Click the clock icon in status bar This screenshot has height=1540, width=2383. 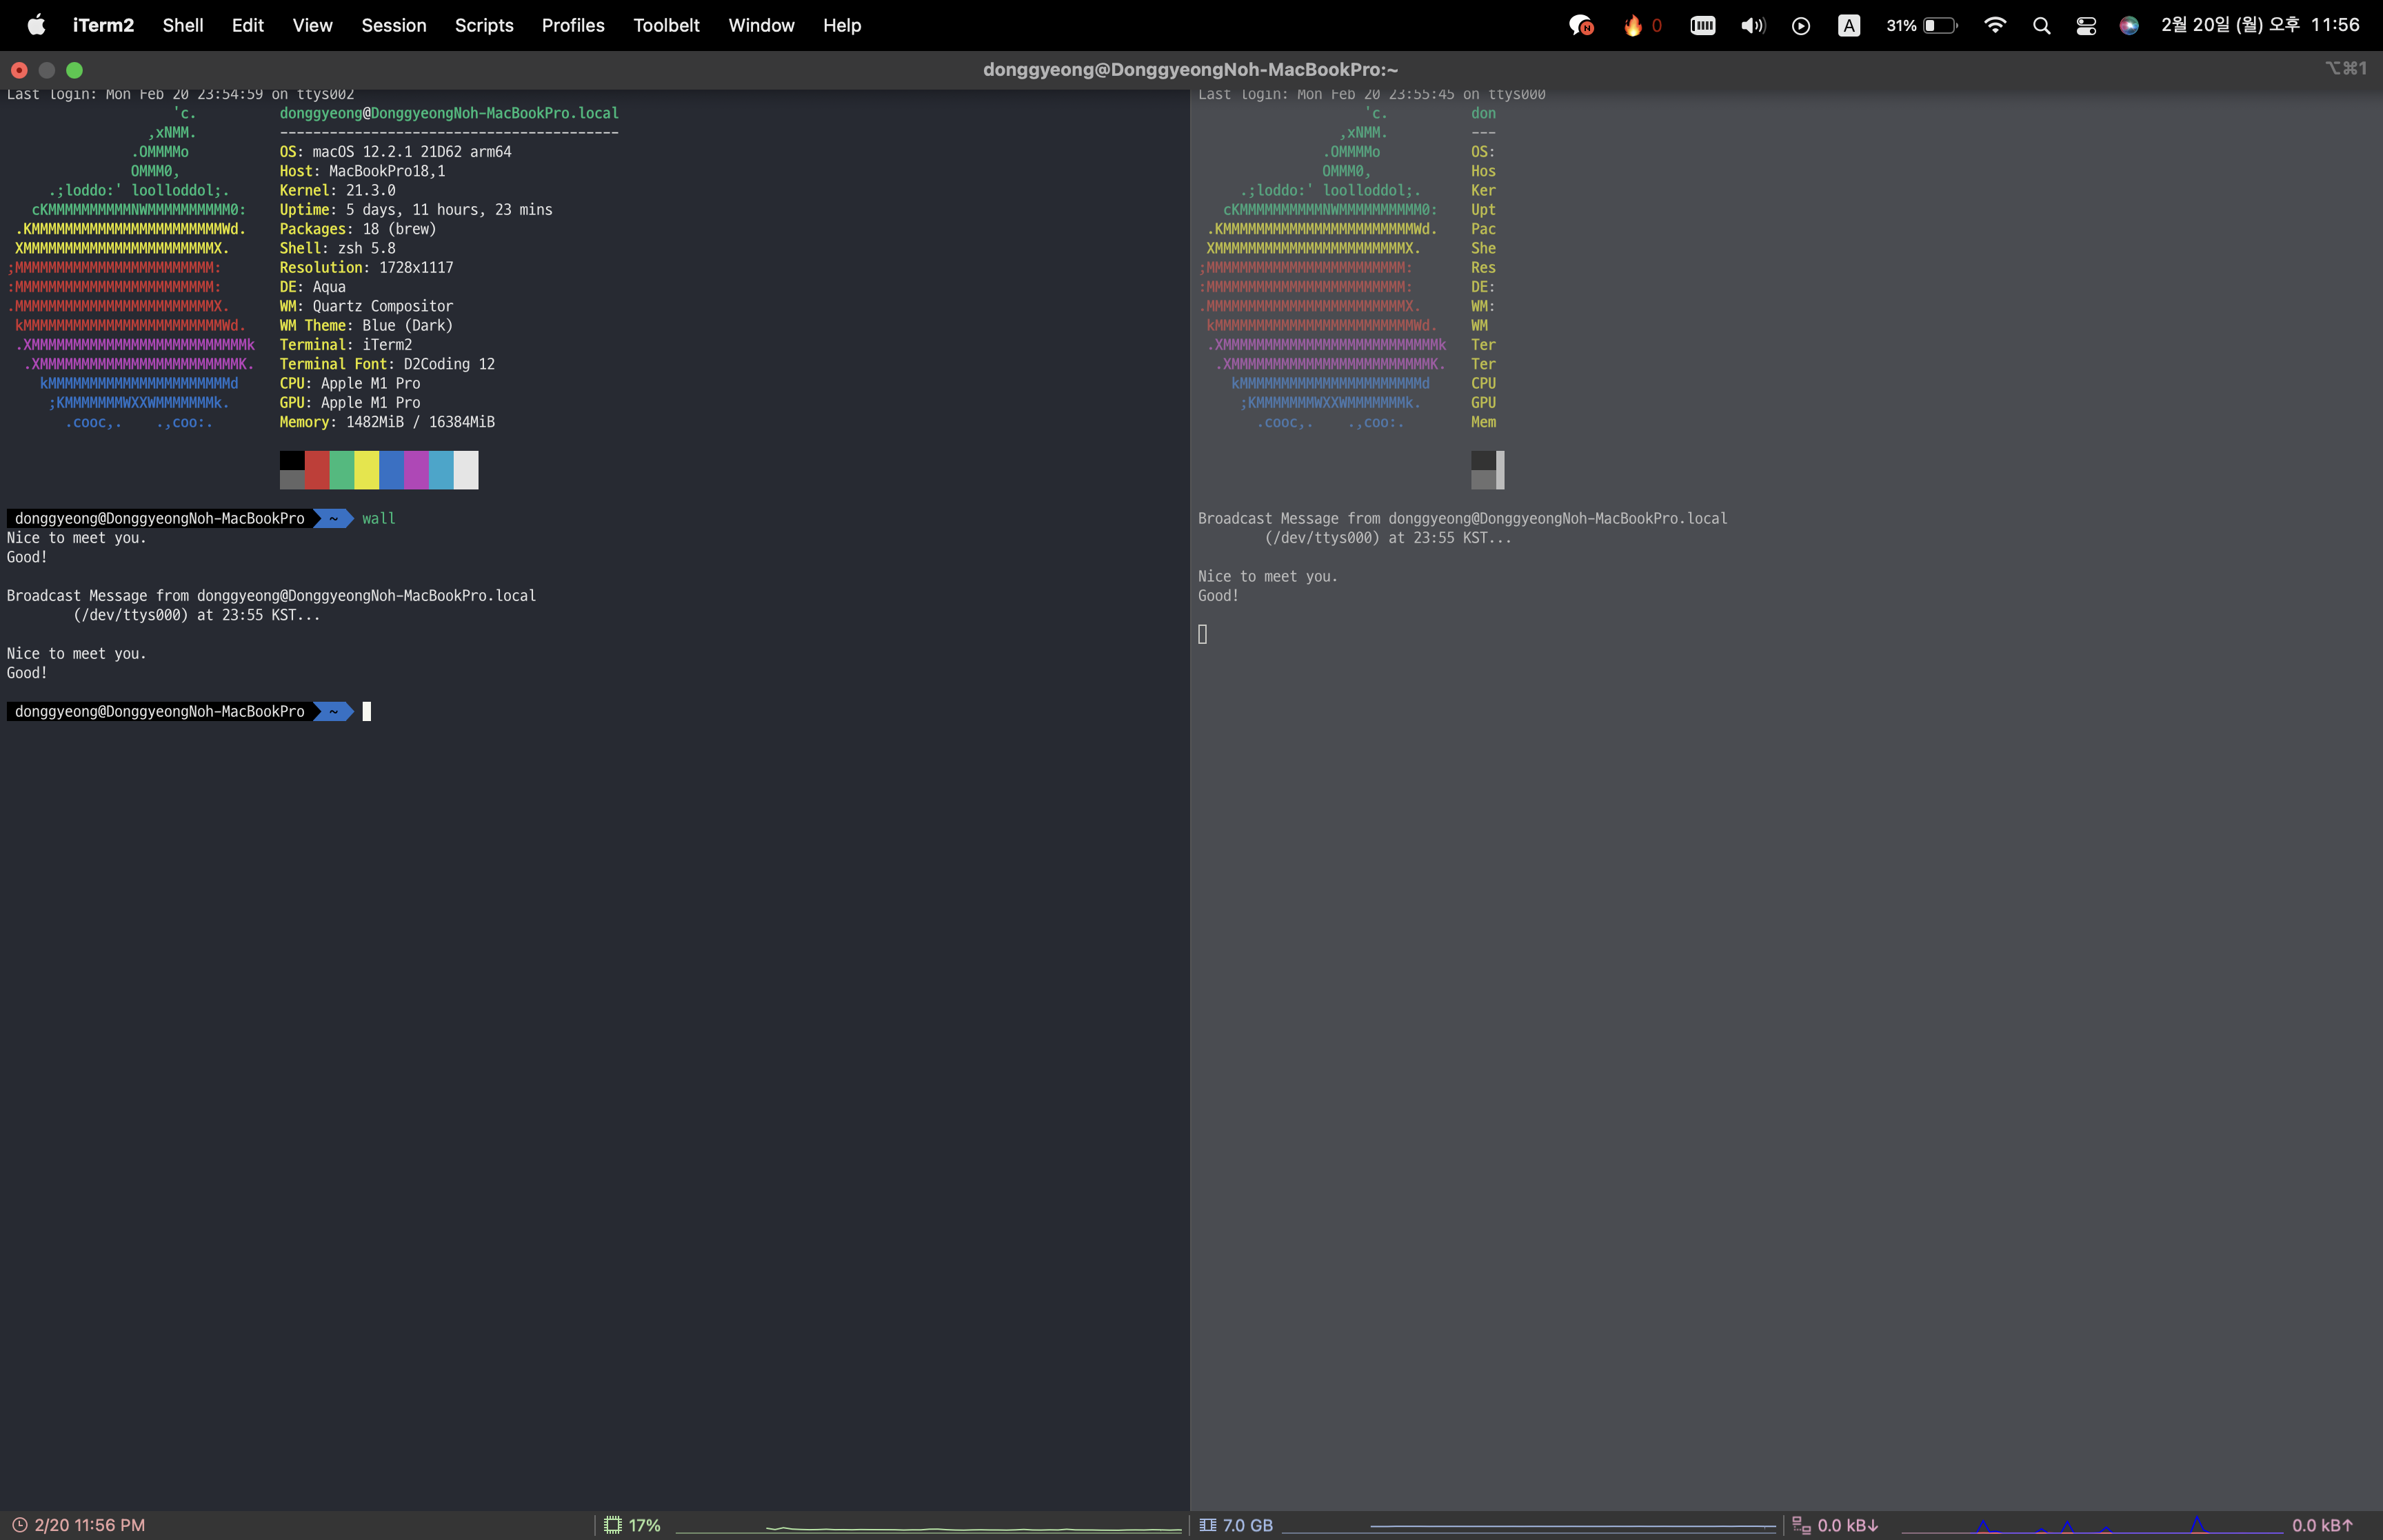point(19,1525)
